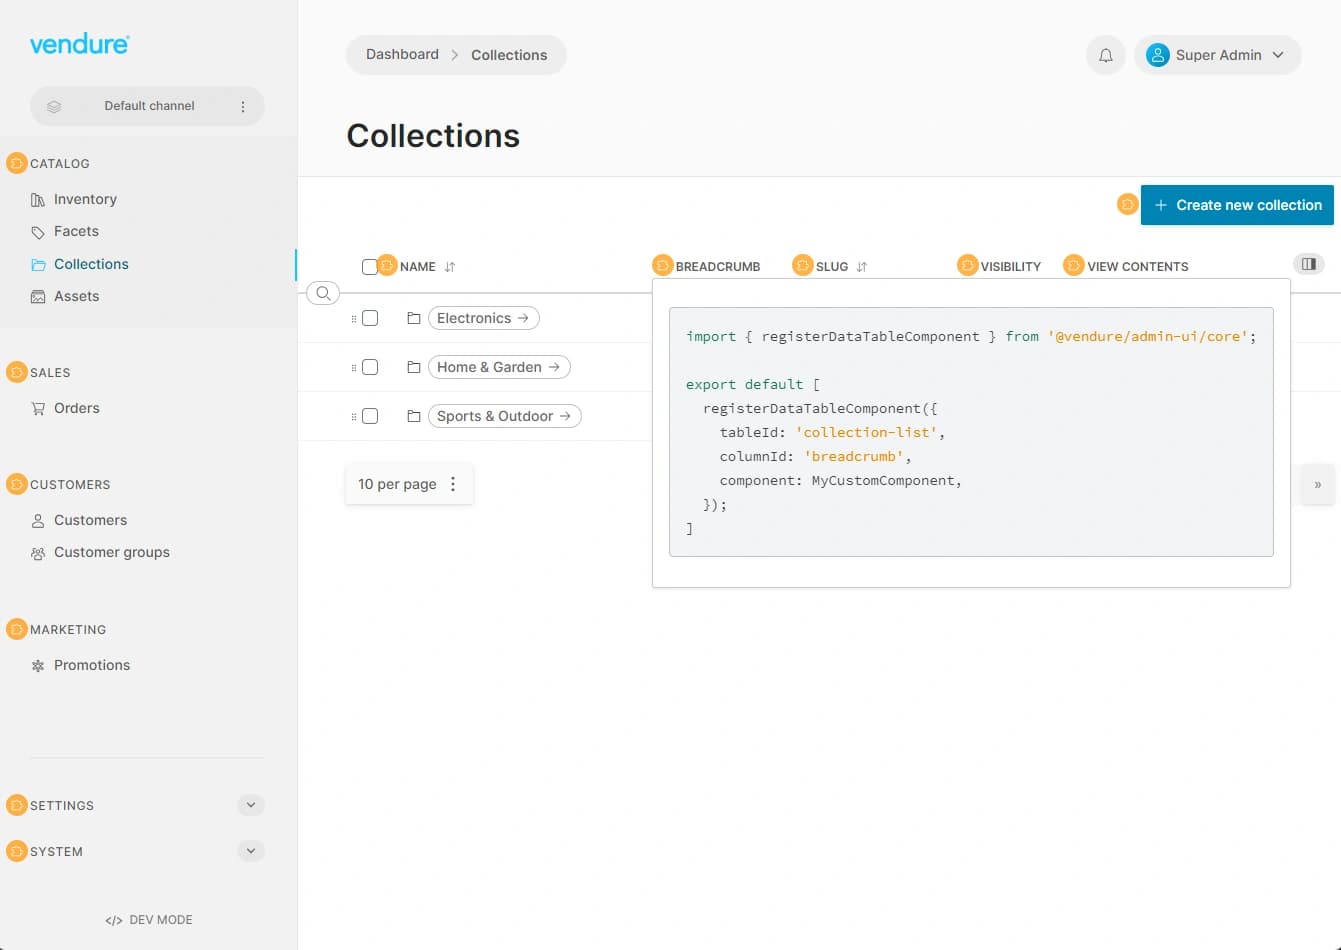Image resolution: width=1341 pixels, height=950 pixels.
Task: Open the table search magnifier icon
Action: [x=323, y=293]
